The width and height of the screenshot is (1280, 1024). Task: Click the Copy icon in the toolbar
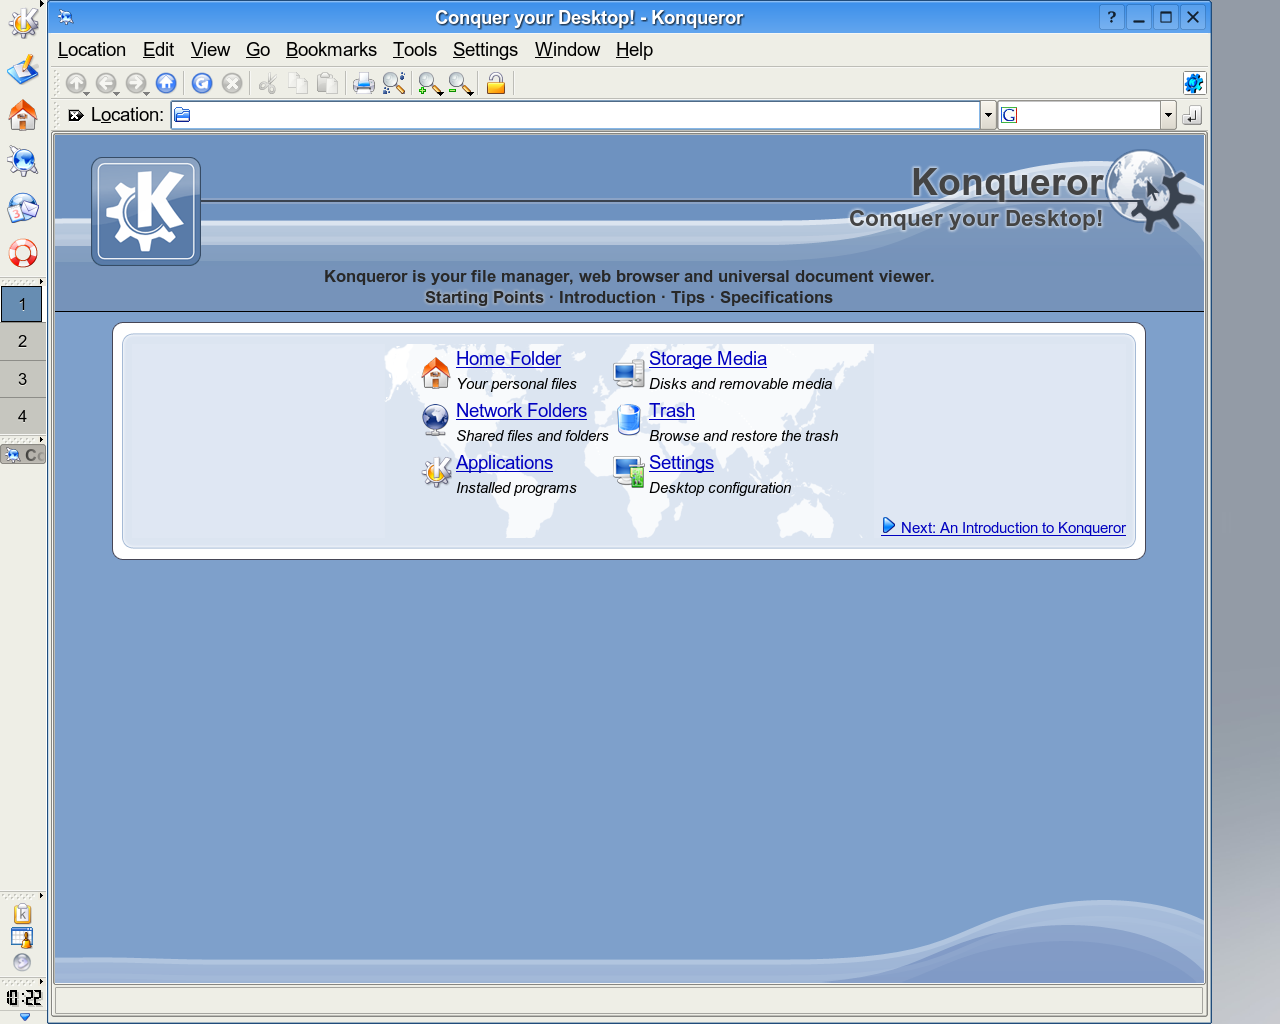point(297,84)
